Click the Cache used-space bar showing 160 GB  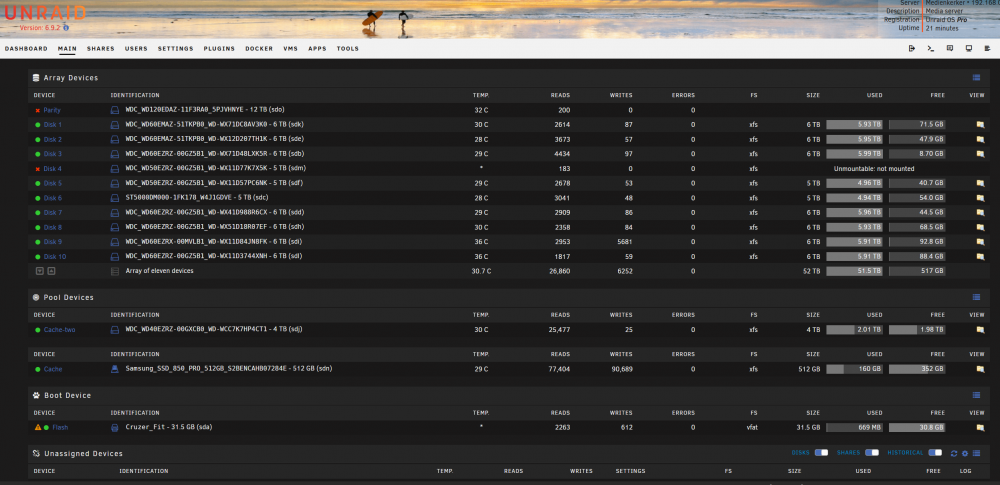click(855, 369)
